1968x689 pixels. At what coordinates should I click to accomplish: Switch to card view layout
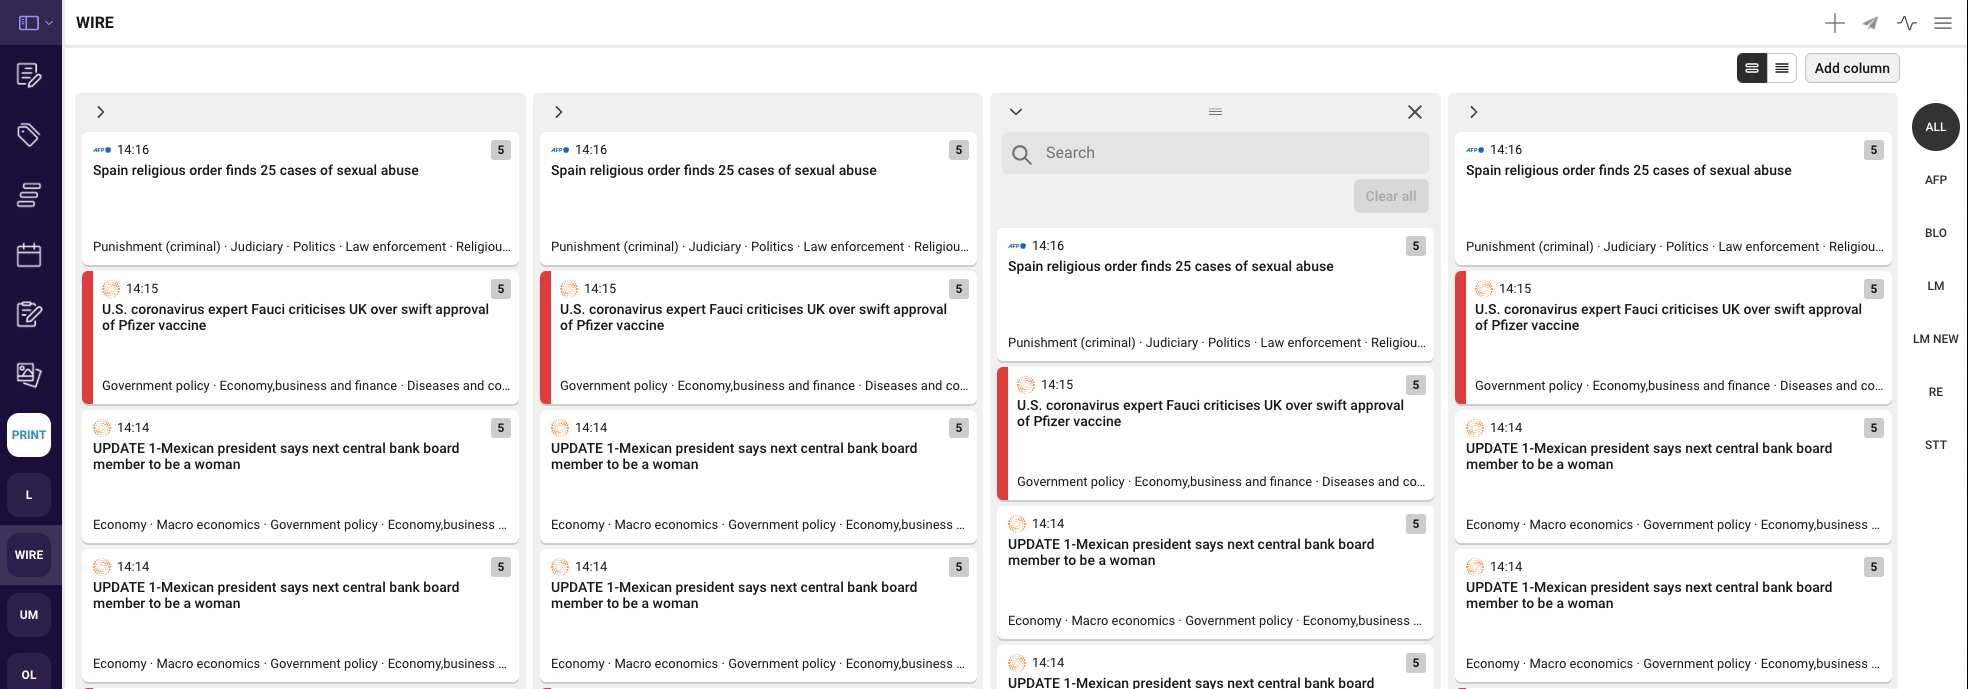point(1752,68)
